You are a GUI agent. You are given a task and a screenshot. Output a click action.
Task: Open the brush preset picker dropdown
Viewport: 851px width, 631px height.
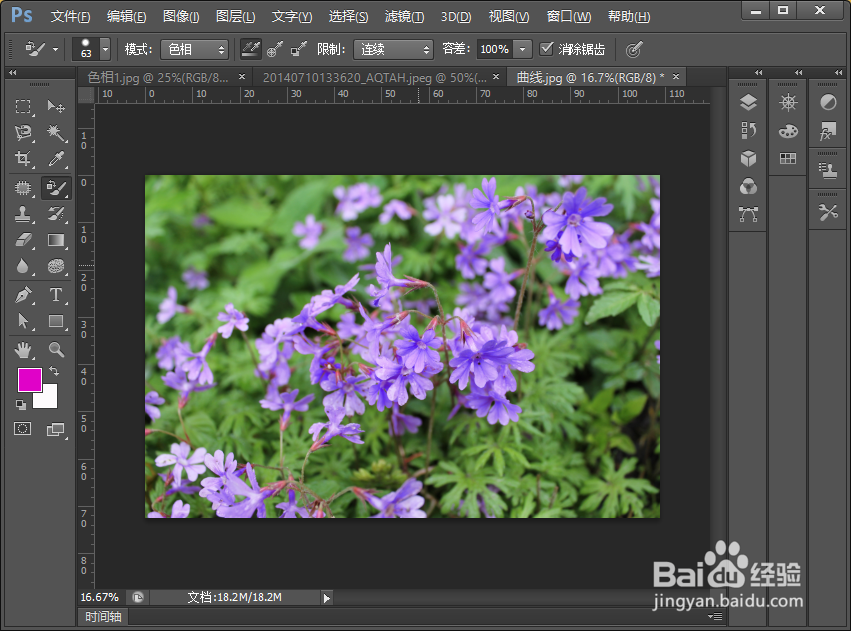(x=105, y=49)
